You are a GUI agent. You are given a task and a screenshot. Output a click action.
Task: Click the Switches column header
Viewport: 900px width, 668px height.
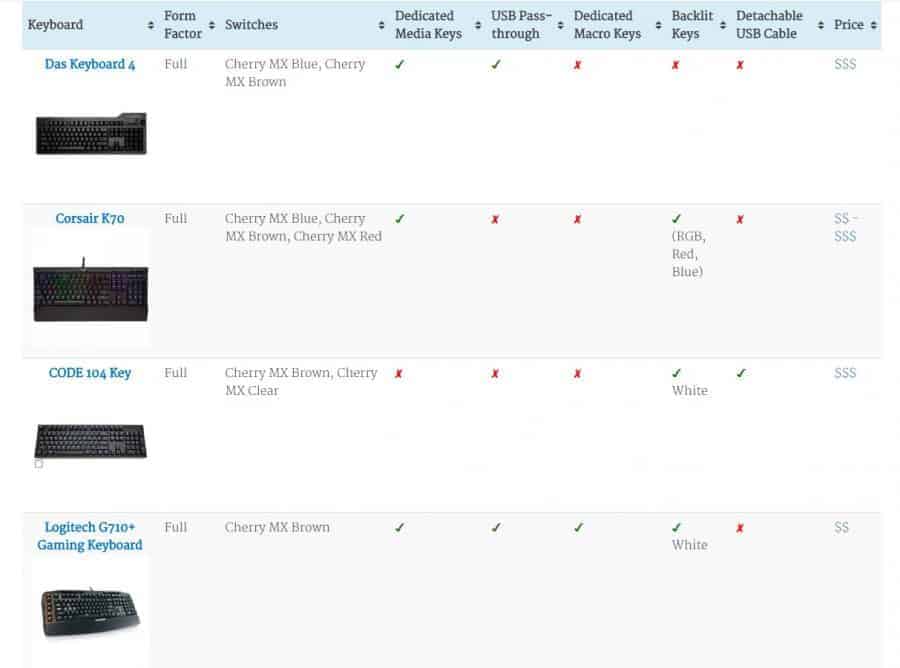pyautogui.click(x=251, y=25)
